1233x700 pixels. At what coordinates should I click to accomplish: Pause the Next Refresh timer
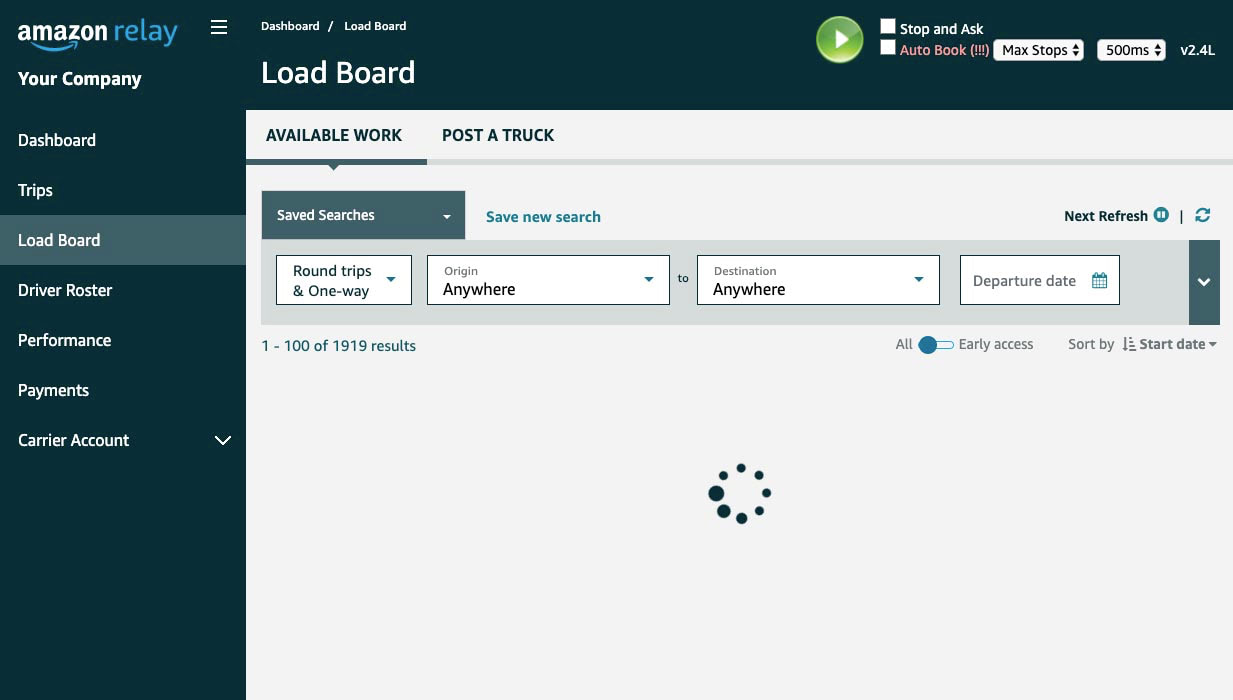pyautogui.click(x=1161, y=215)
